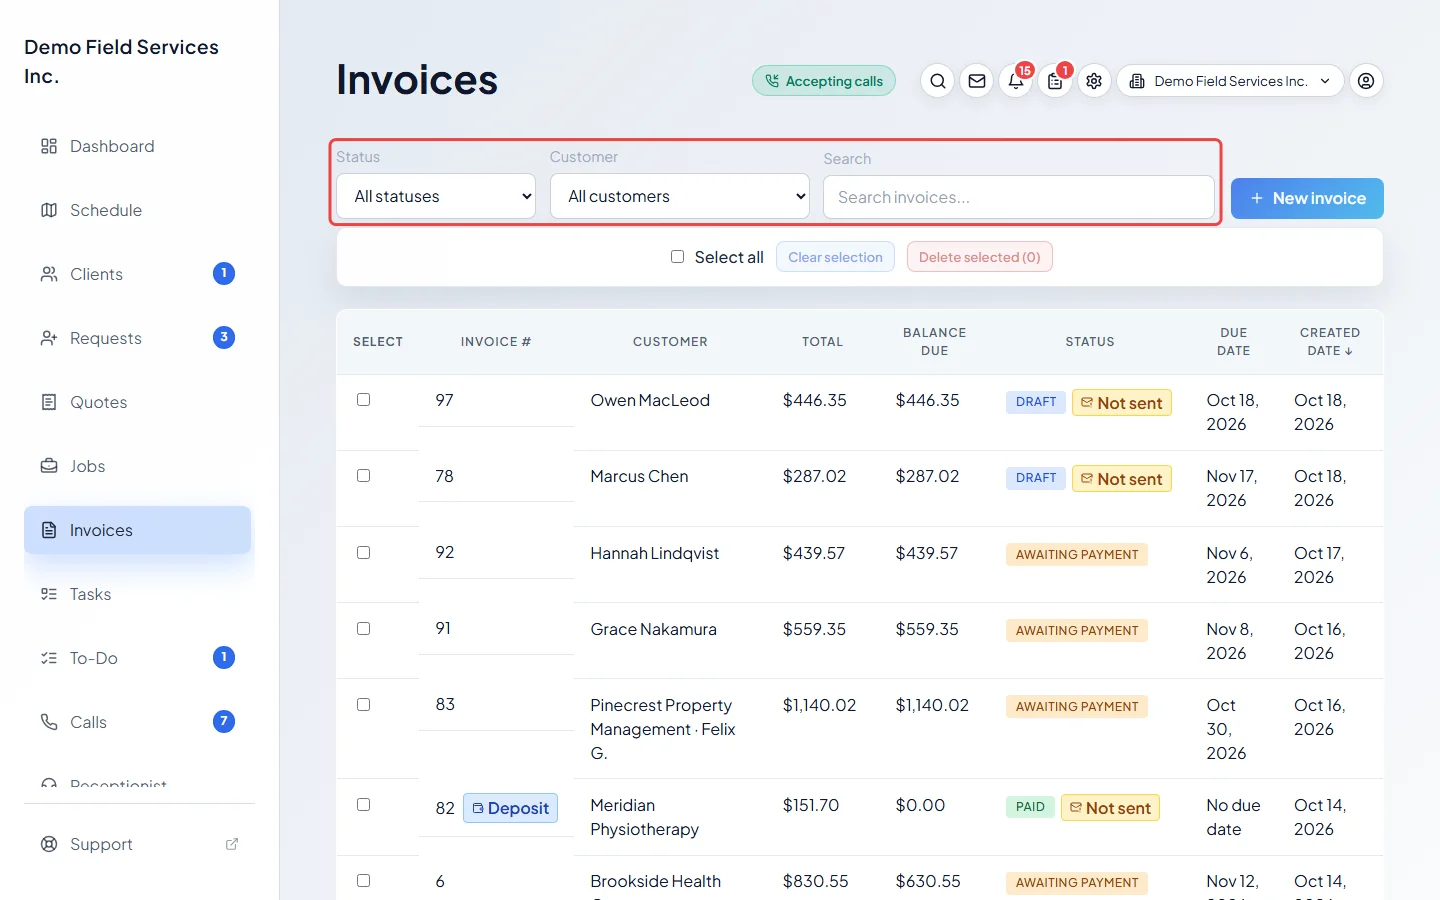Click the Calls phone icon in sidebar
This screenshot has width=1440, height=900.
[49, 722]
